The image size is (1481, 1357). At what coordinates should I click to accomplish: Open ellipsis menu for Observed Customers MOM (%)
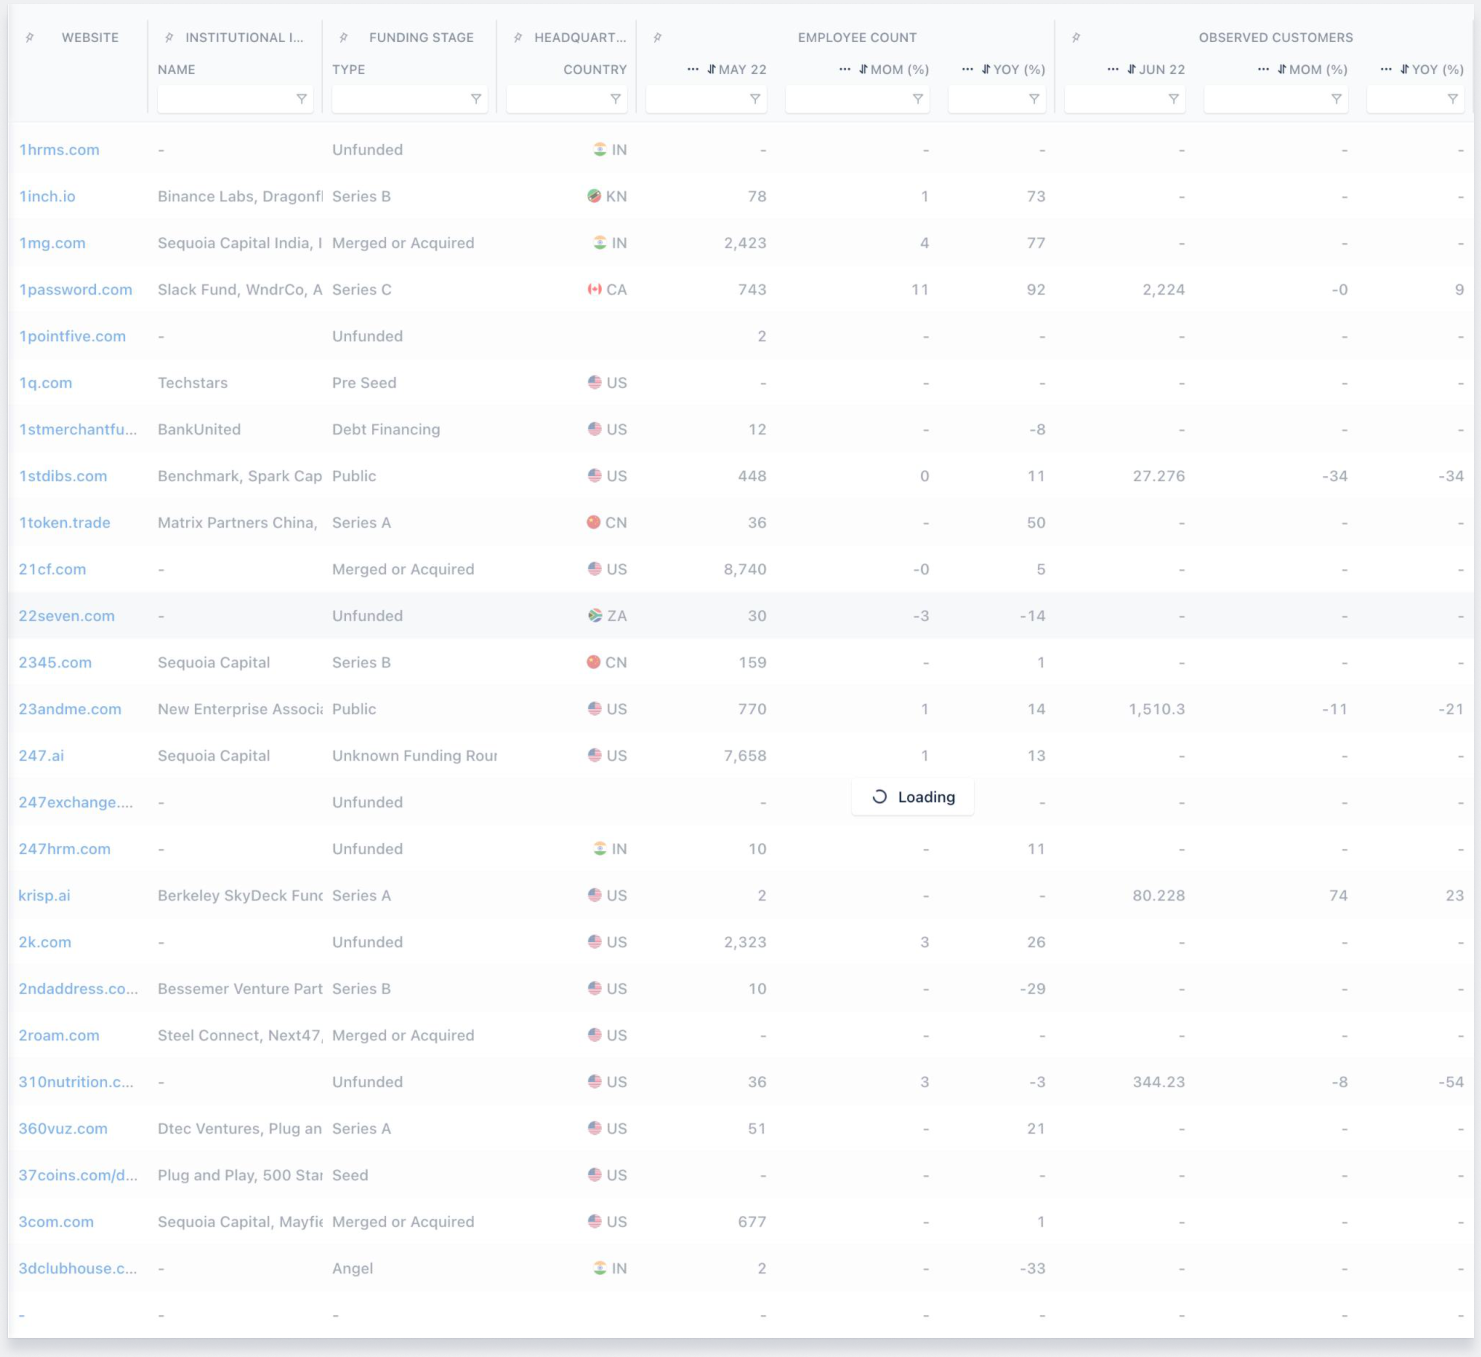tap(1264, 69)
